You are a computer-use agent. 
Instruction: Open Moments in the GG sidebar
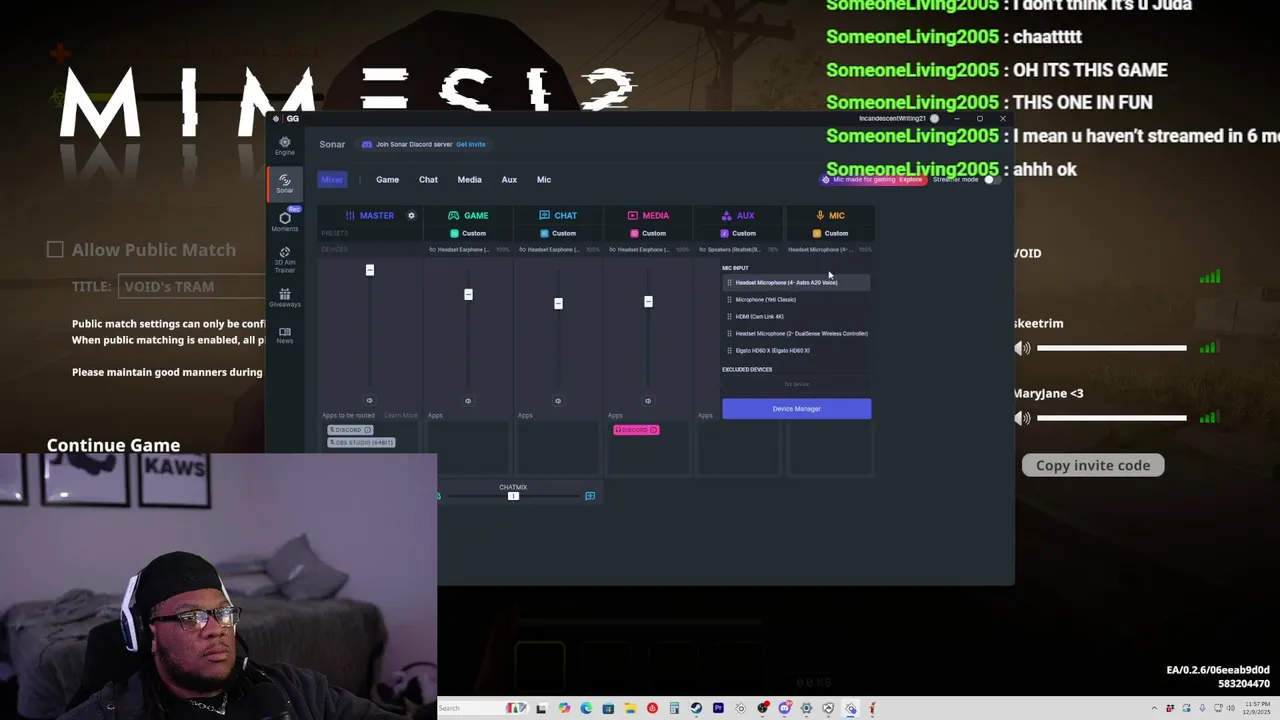pyautogui.click(x=285, y=222)
